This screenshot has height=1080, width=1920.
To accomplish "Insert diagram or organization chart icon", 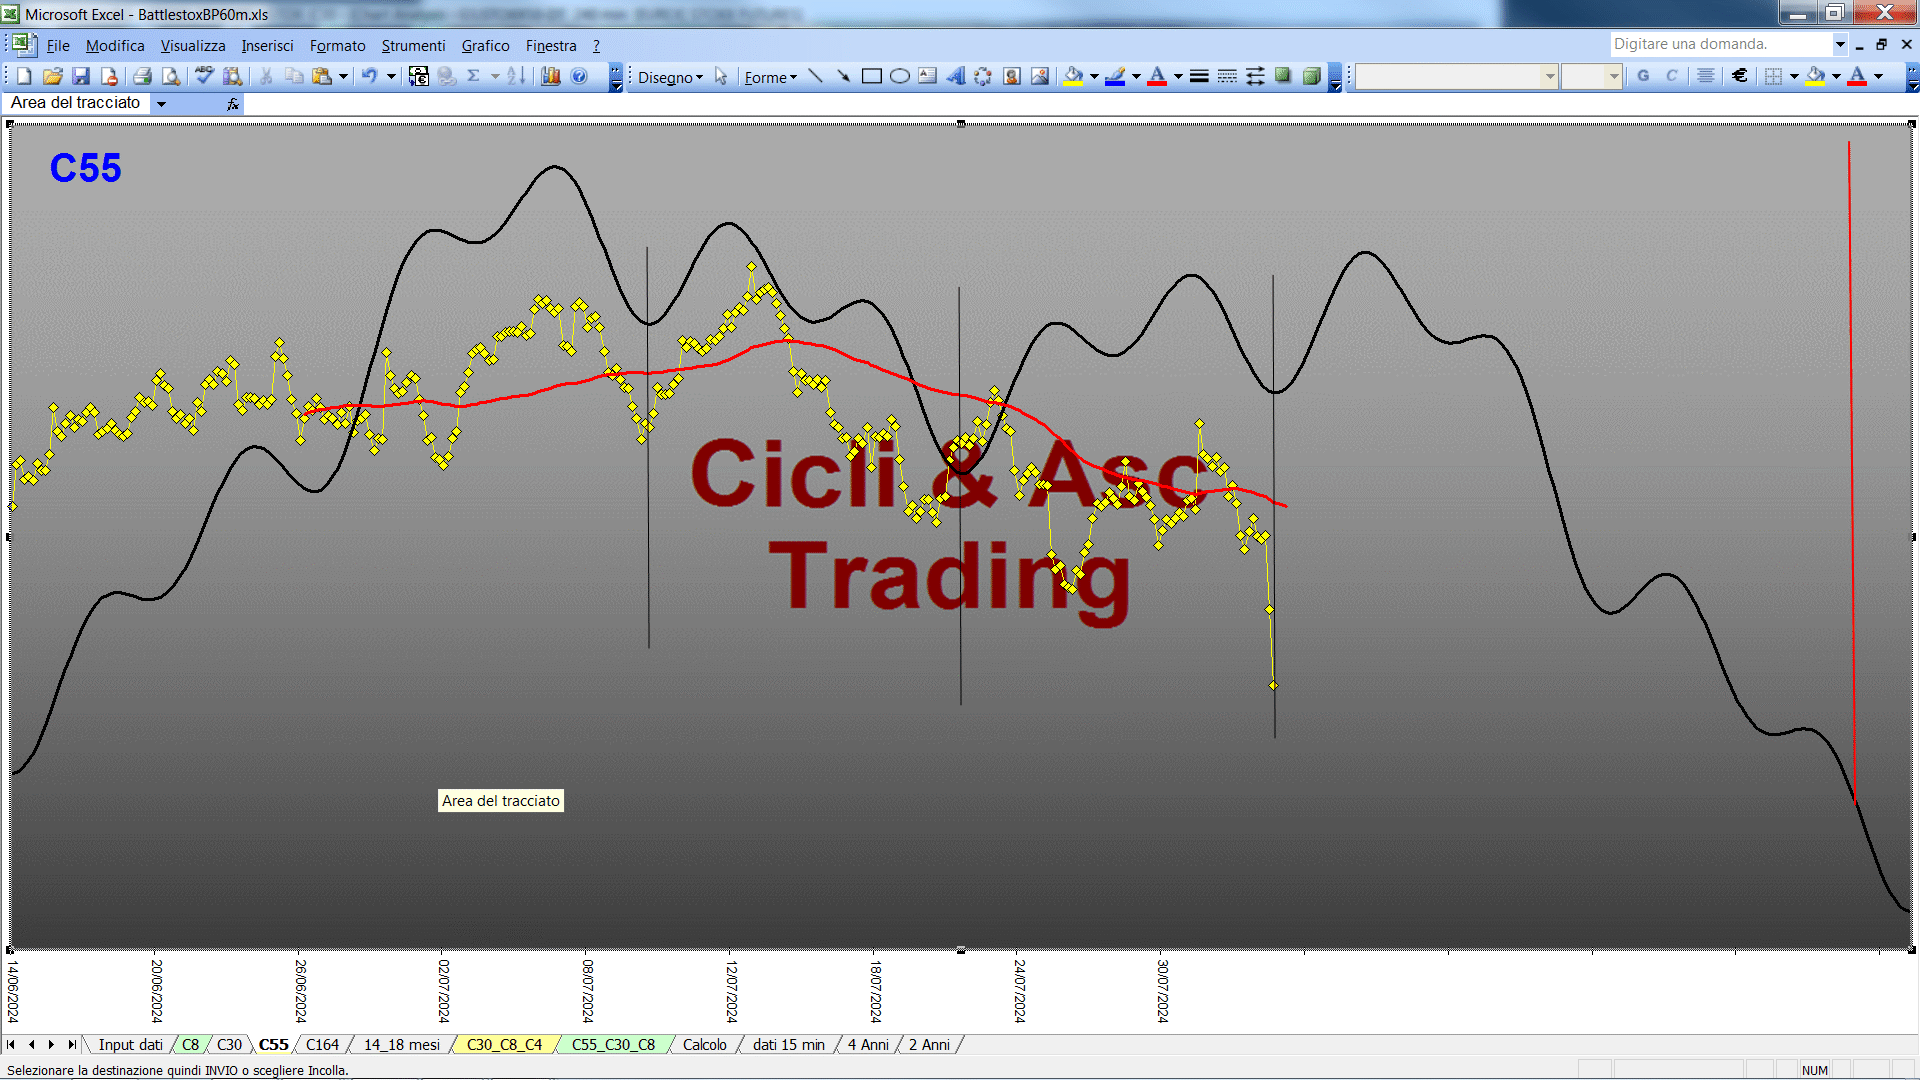I will coord(984,76).
